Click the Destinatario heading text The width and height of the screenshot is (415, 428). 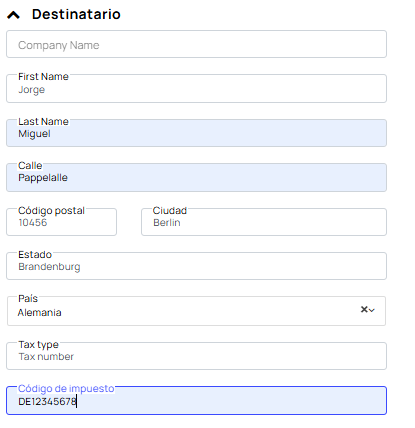pos(76,14)
